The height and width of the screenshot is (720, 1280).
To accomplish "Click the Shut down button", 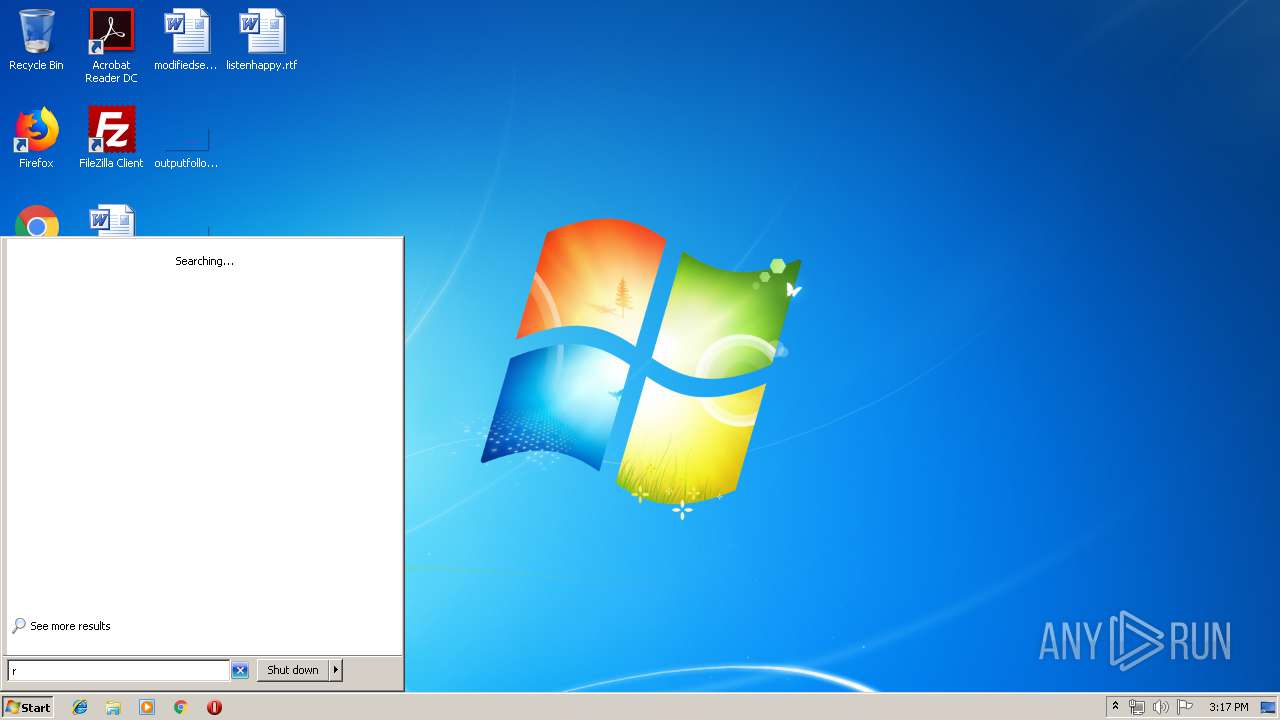I will point(293,670).
